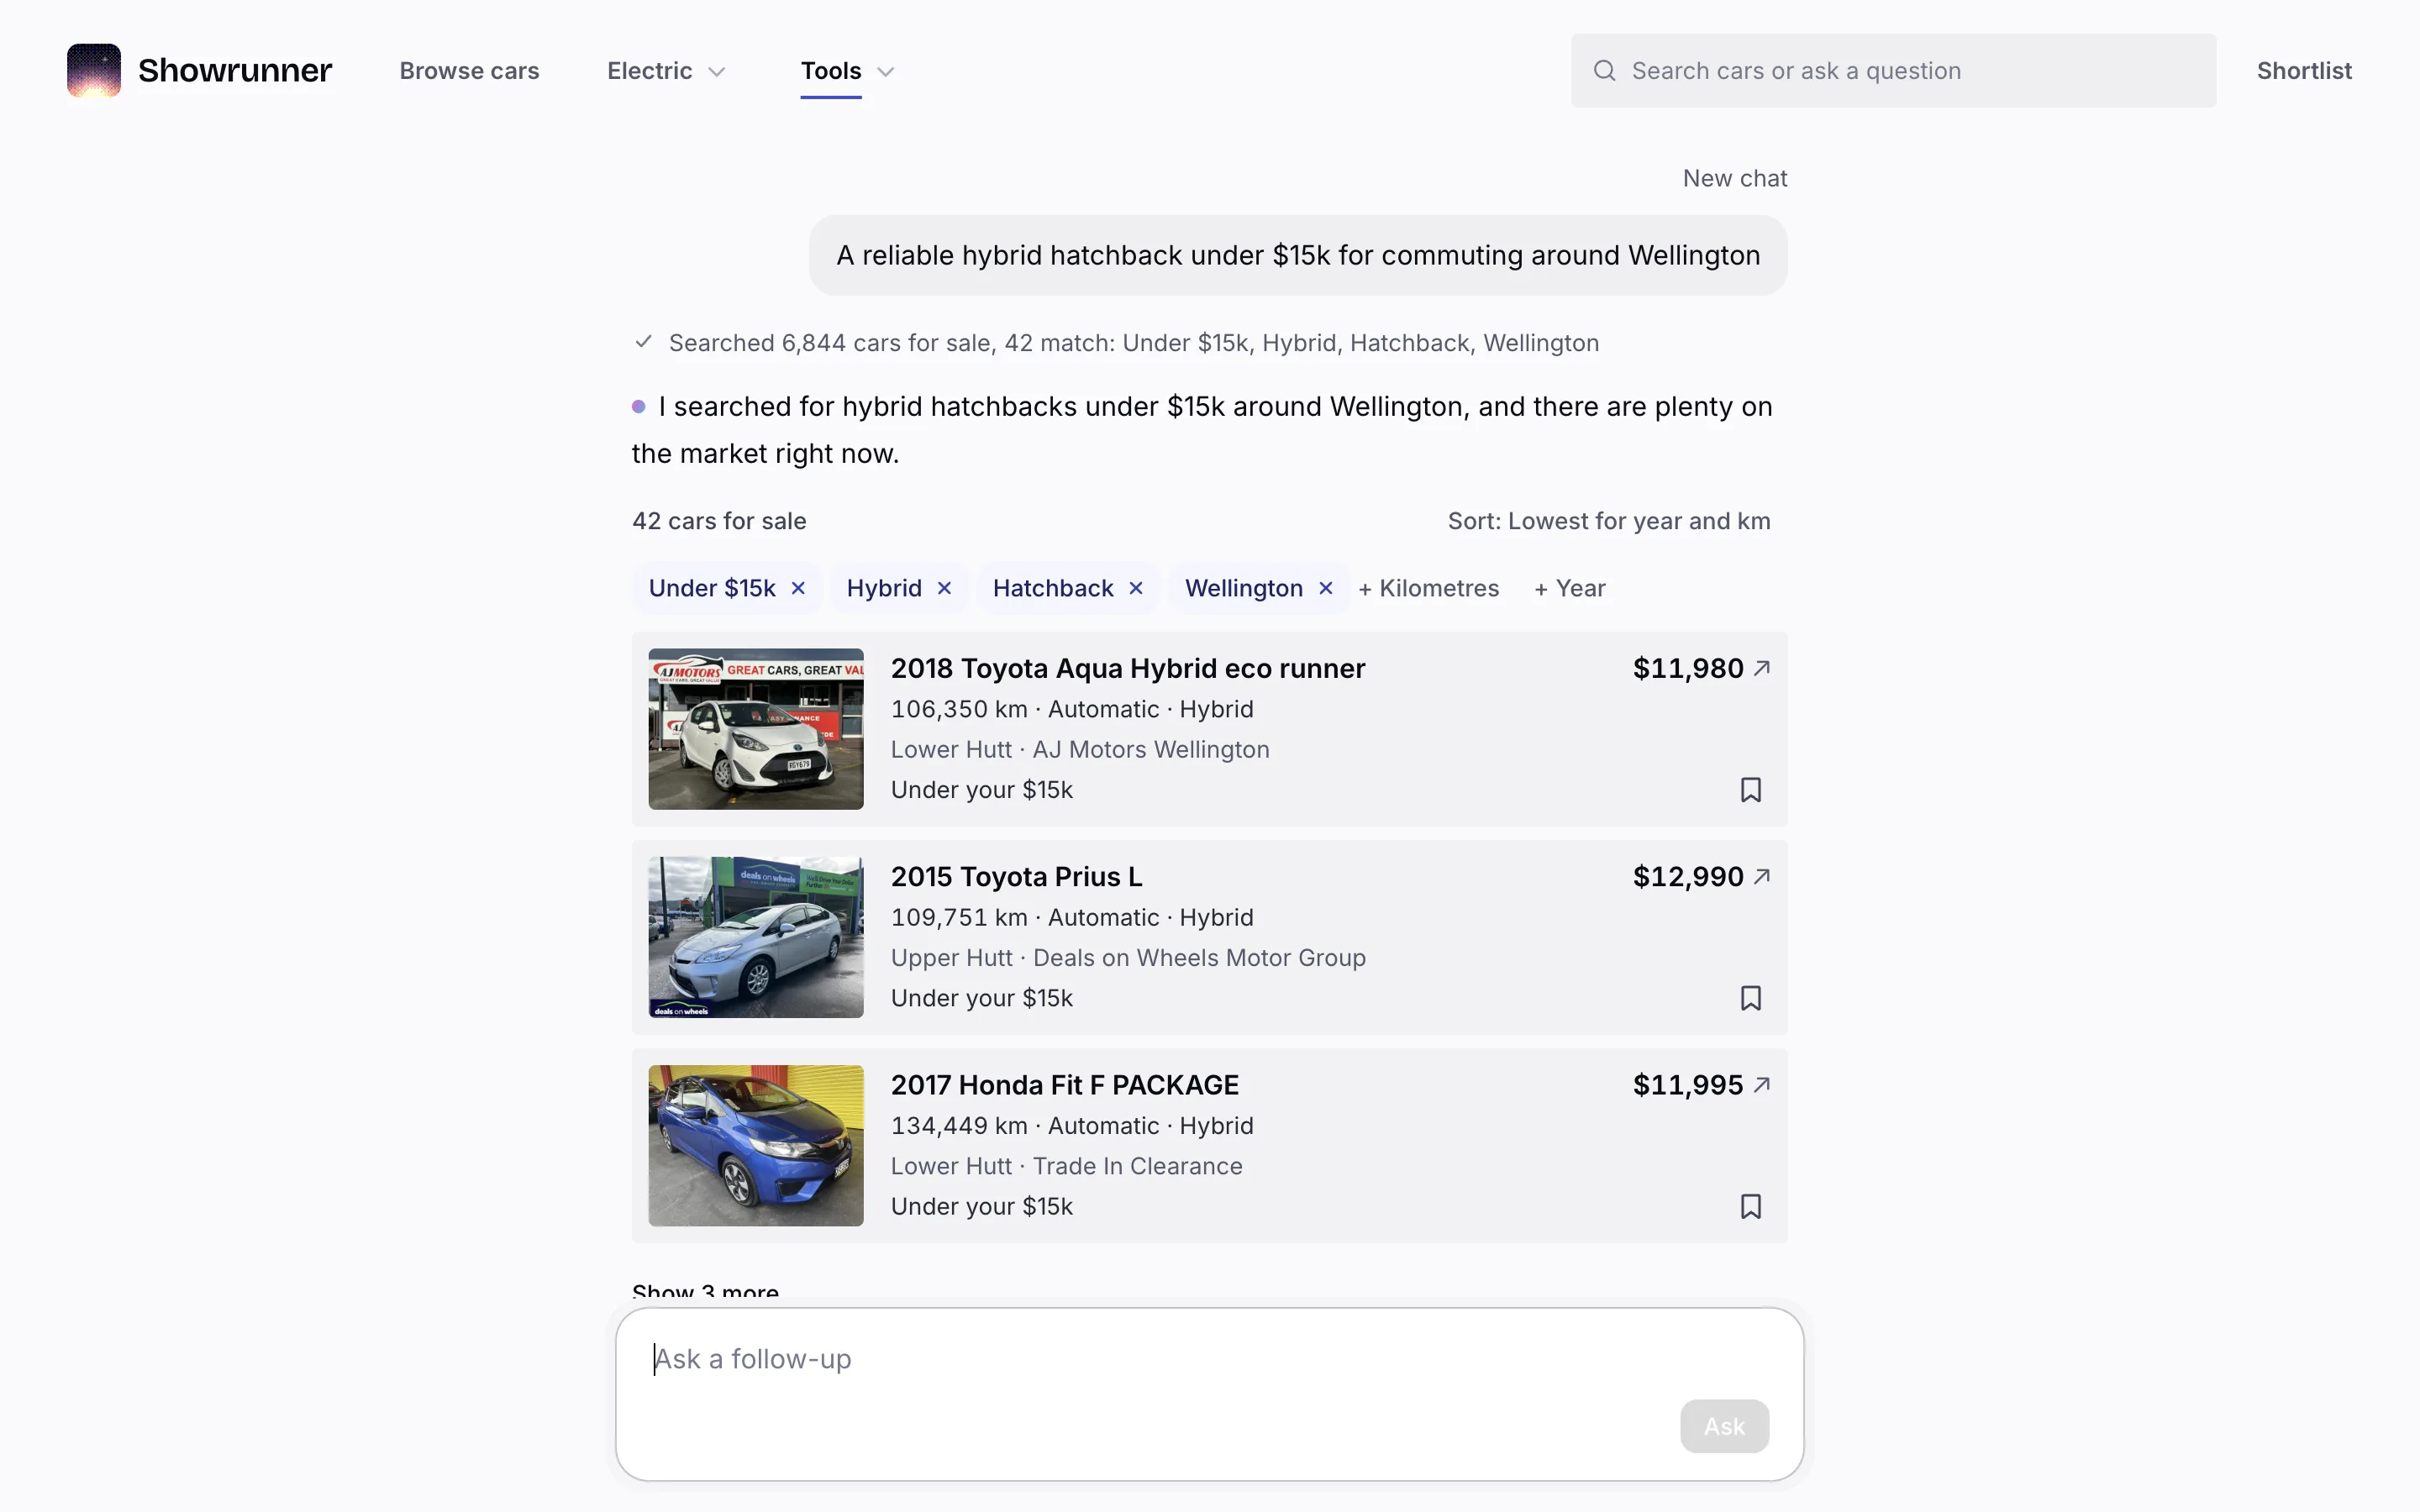
Task: Expand the Electric menu chevron
Action: tap(716, 72)
